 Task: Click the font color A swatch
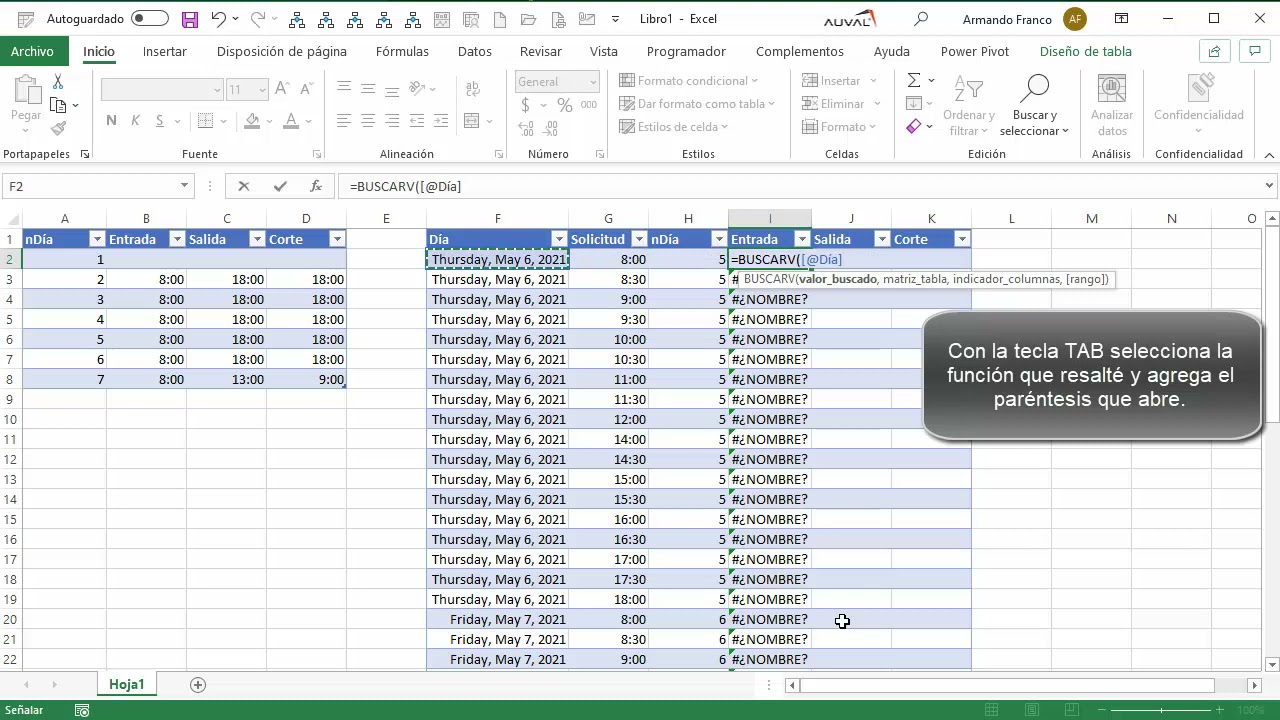pos(291,121)
